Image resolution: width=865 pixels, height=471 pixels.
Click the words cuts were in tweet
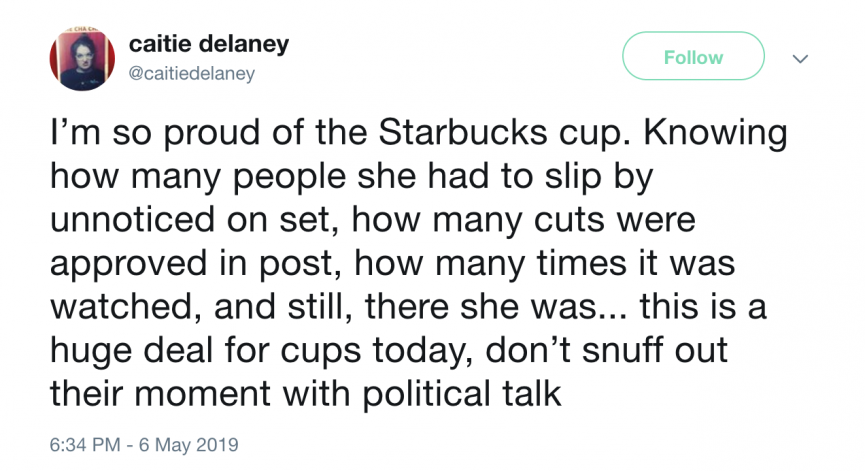pyautogui.click(x=615, y=220)
